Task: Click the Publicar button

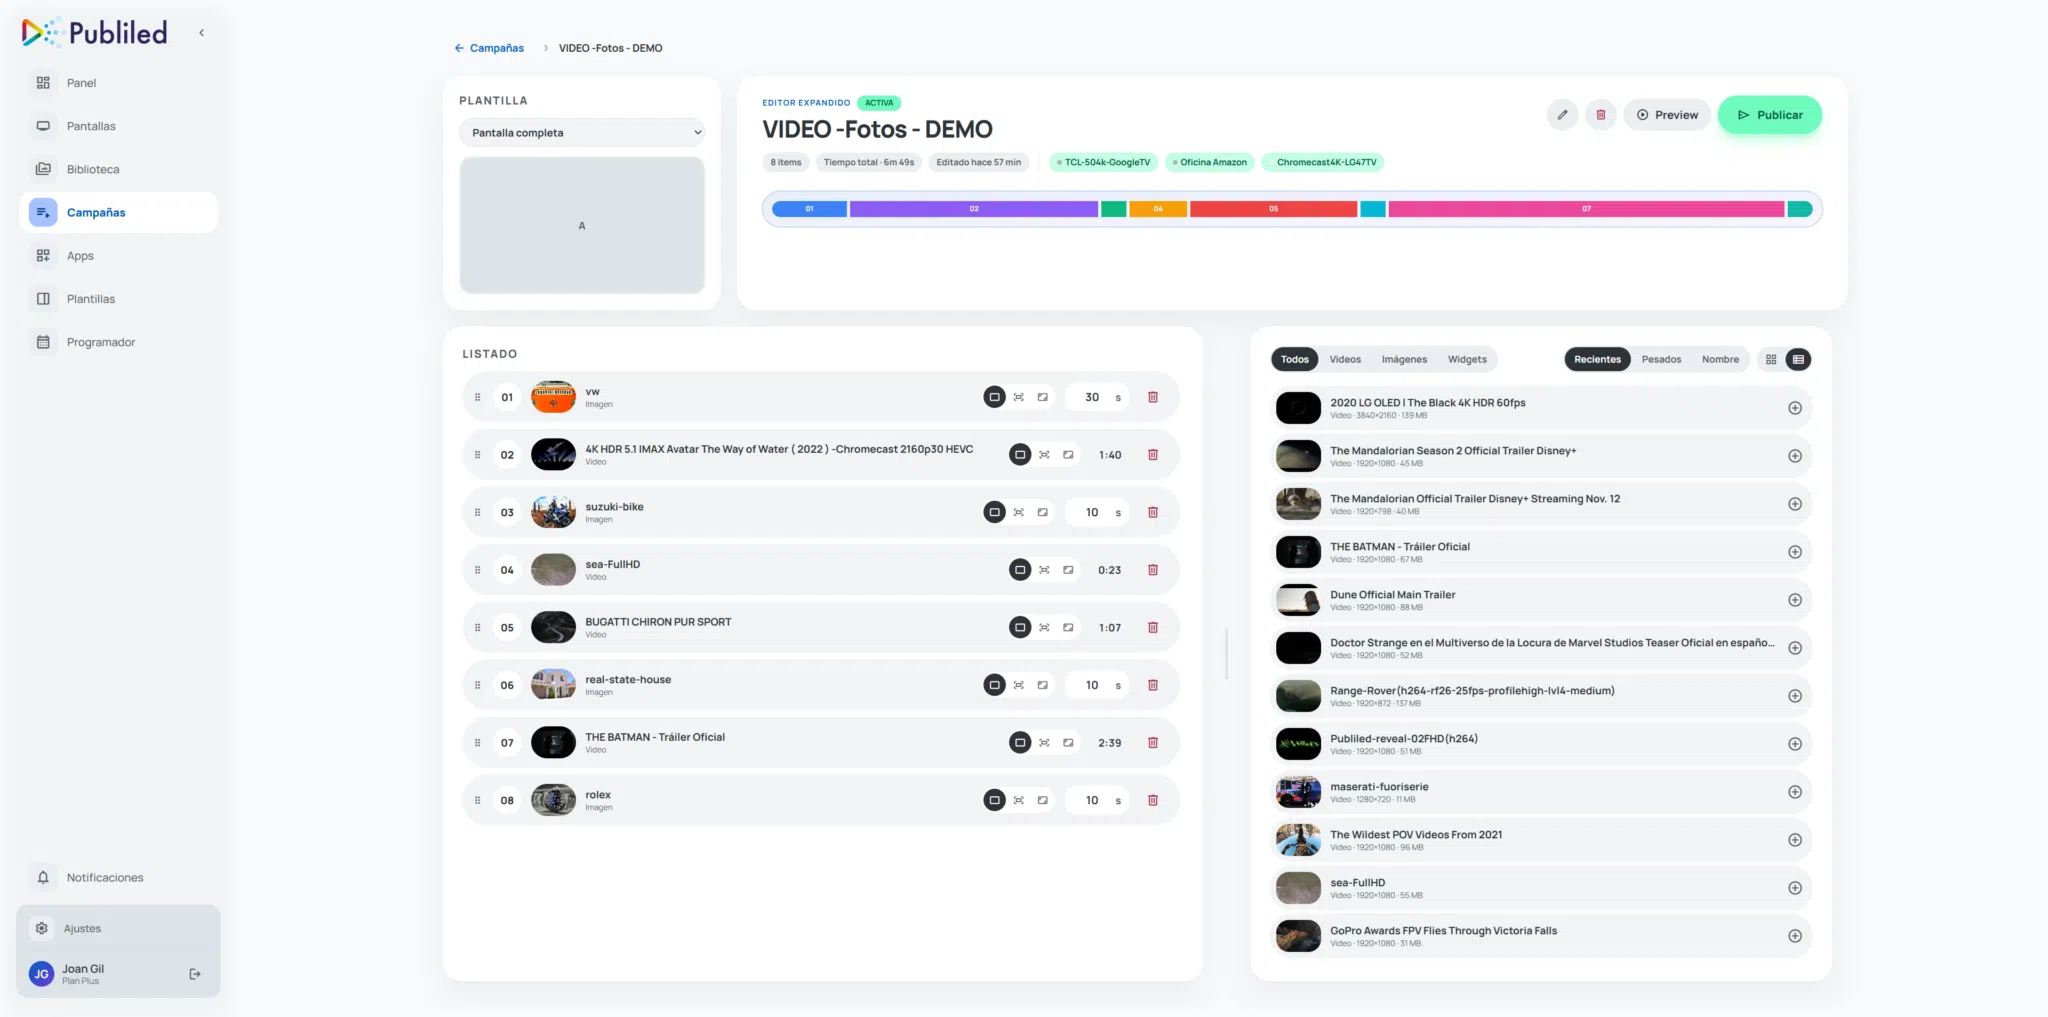Action: 1770,115
